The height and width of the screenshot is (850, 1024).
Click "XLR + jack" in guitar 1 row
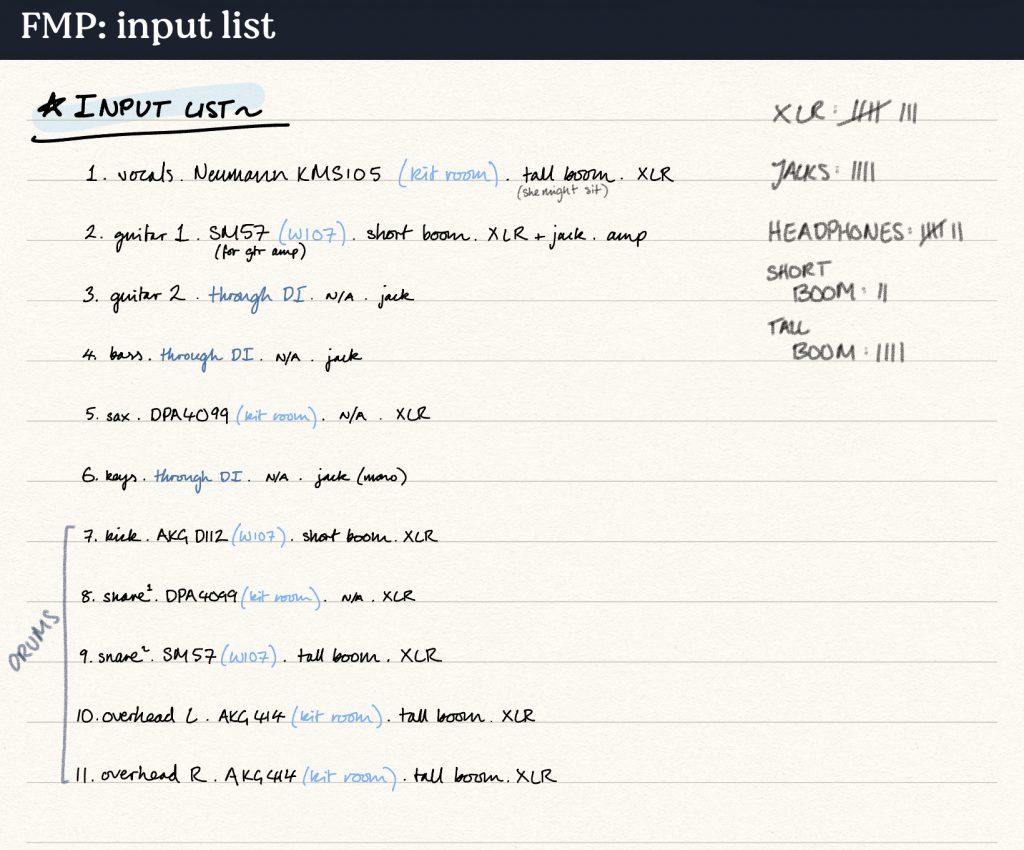point(536,235)
